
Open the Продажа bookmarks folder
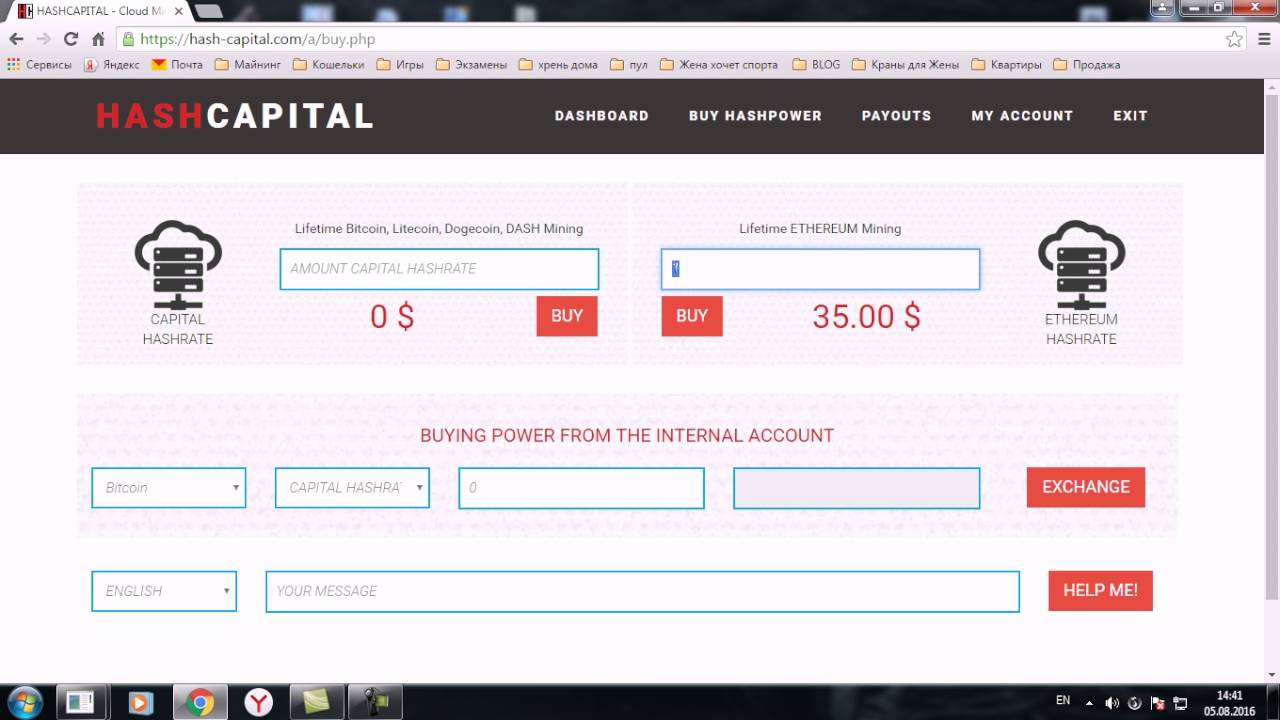(x=1087, y=64)
